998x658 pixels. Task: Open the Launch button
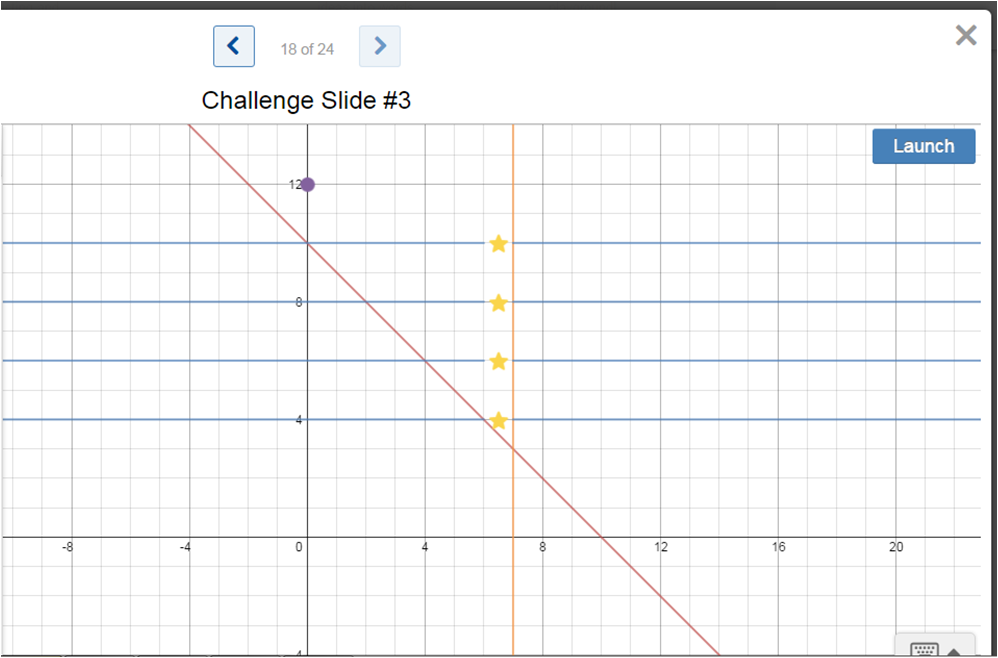pyautogui.click(x=923, y=146)
